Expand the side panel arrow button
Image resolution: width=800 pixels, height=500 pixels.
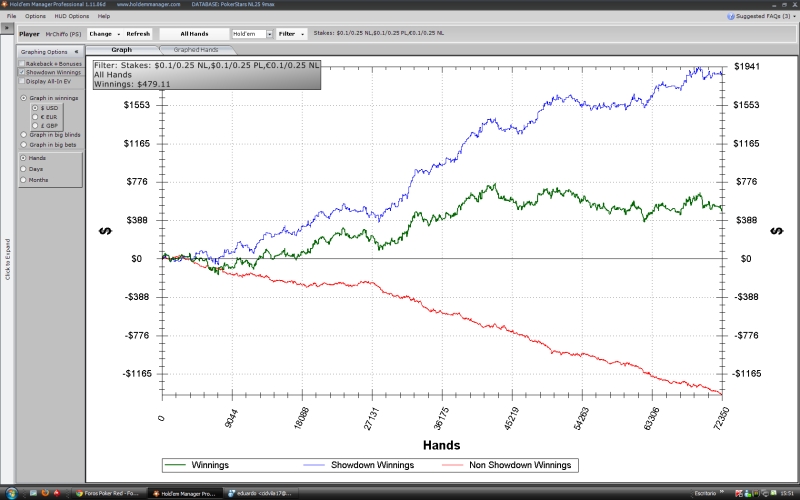7,28
